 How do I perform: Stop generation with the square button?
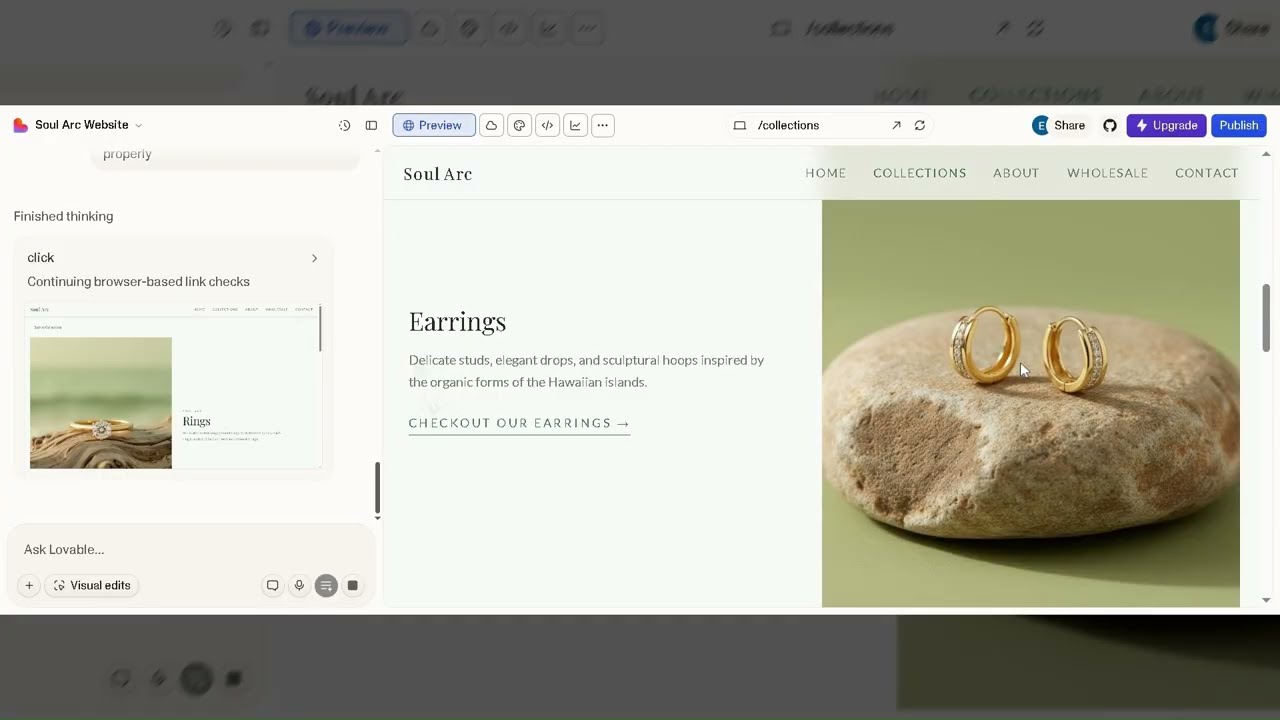click(353, 585)
